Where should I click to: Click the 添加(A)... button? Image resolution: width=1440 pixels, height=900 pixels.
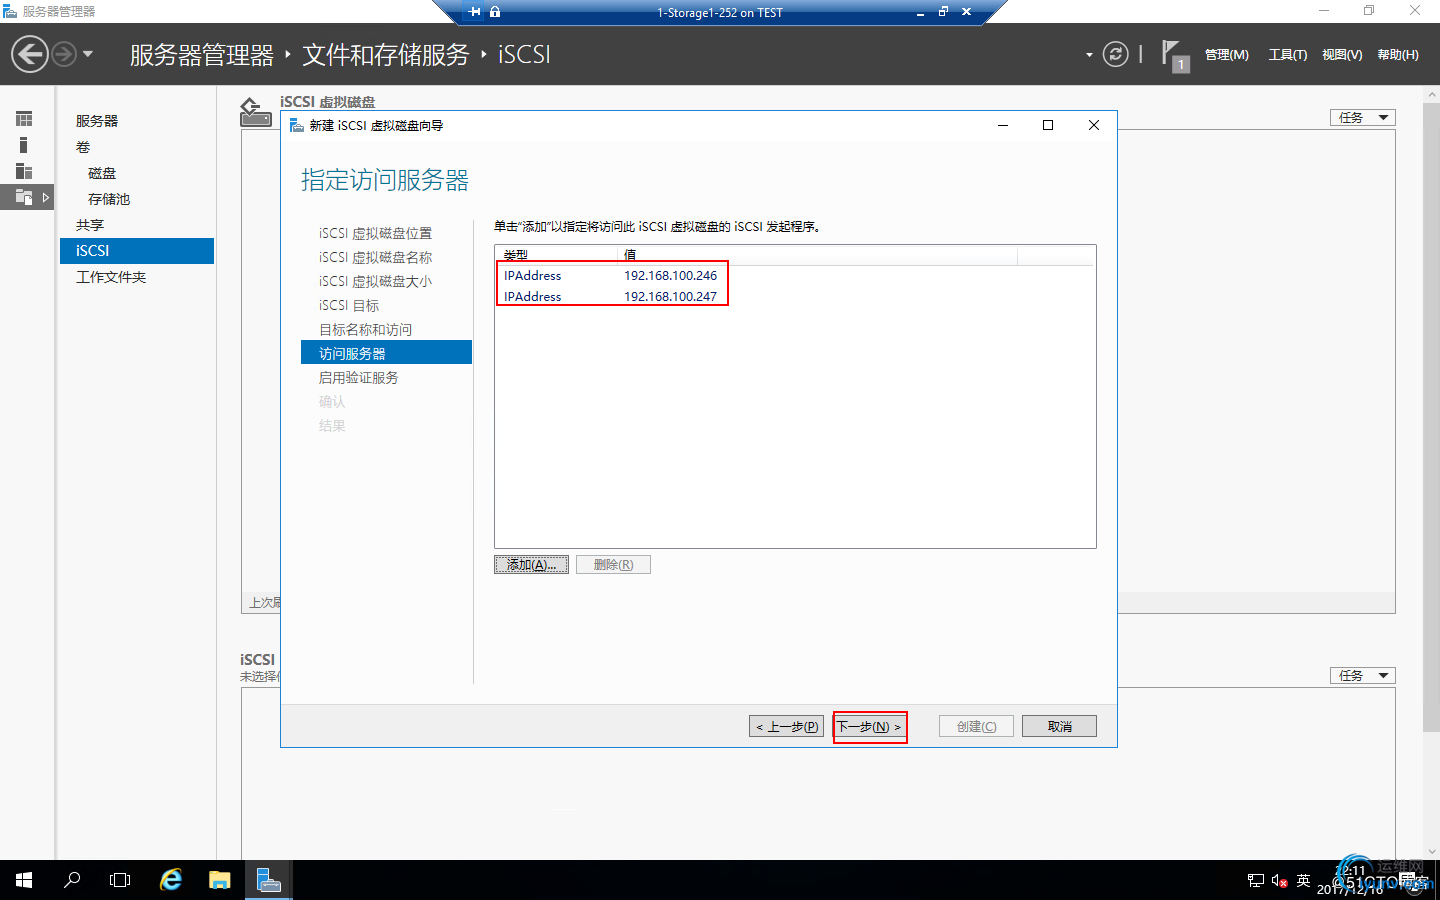tap(531, 565)
